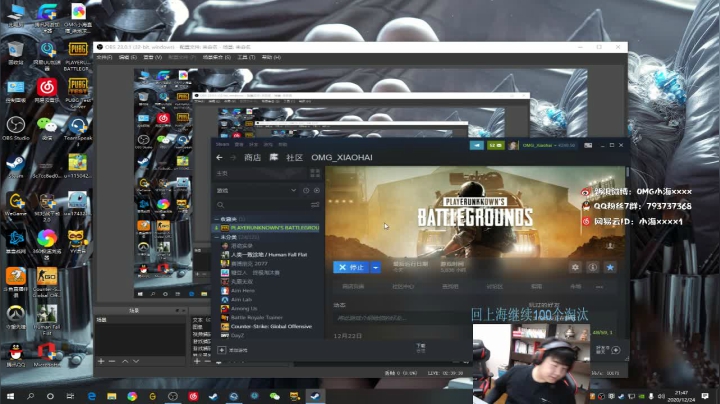The image size is (720, 404).
Task: Open the Library tab in Steam
Action: click(x=274, y=157)
